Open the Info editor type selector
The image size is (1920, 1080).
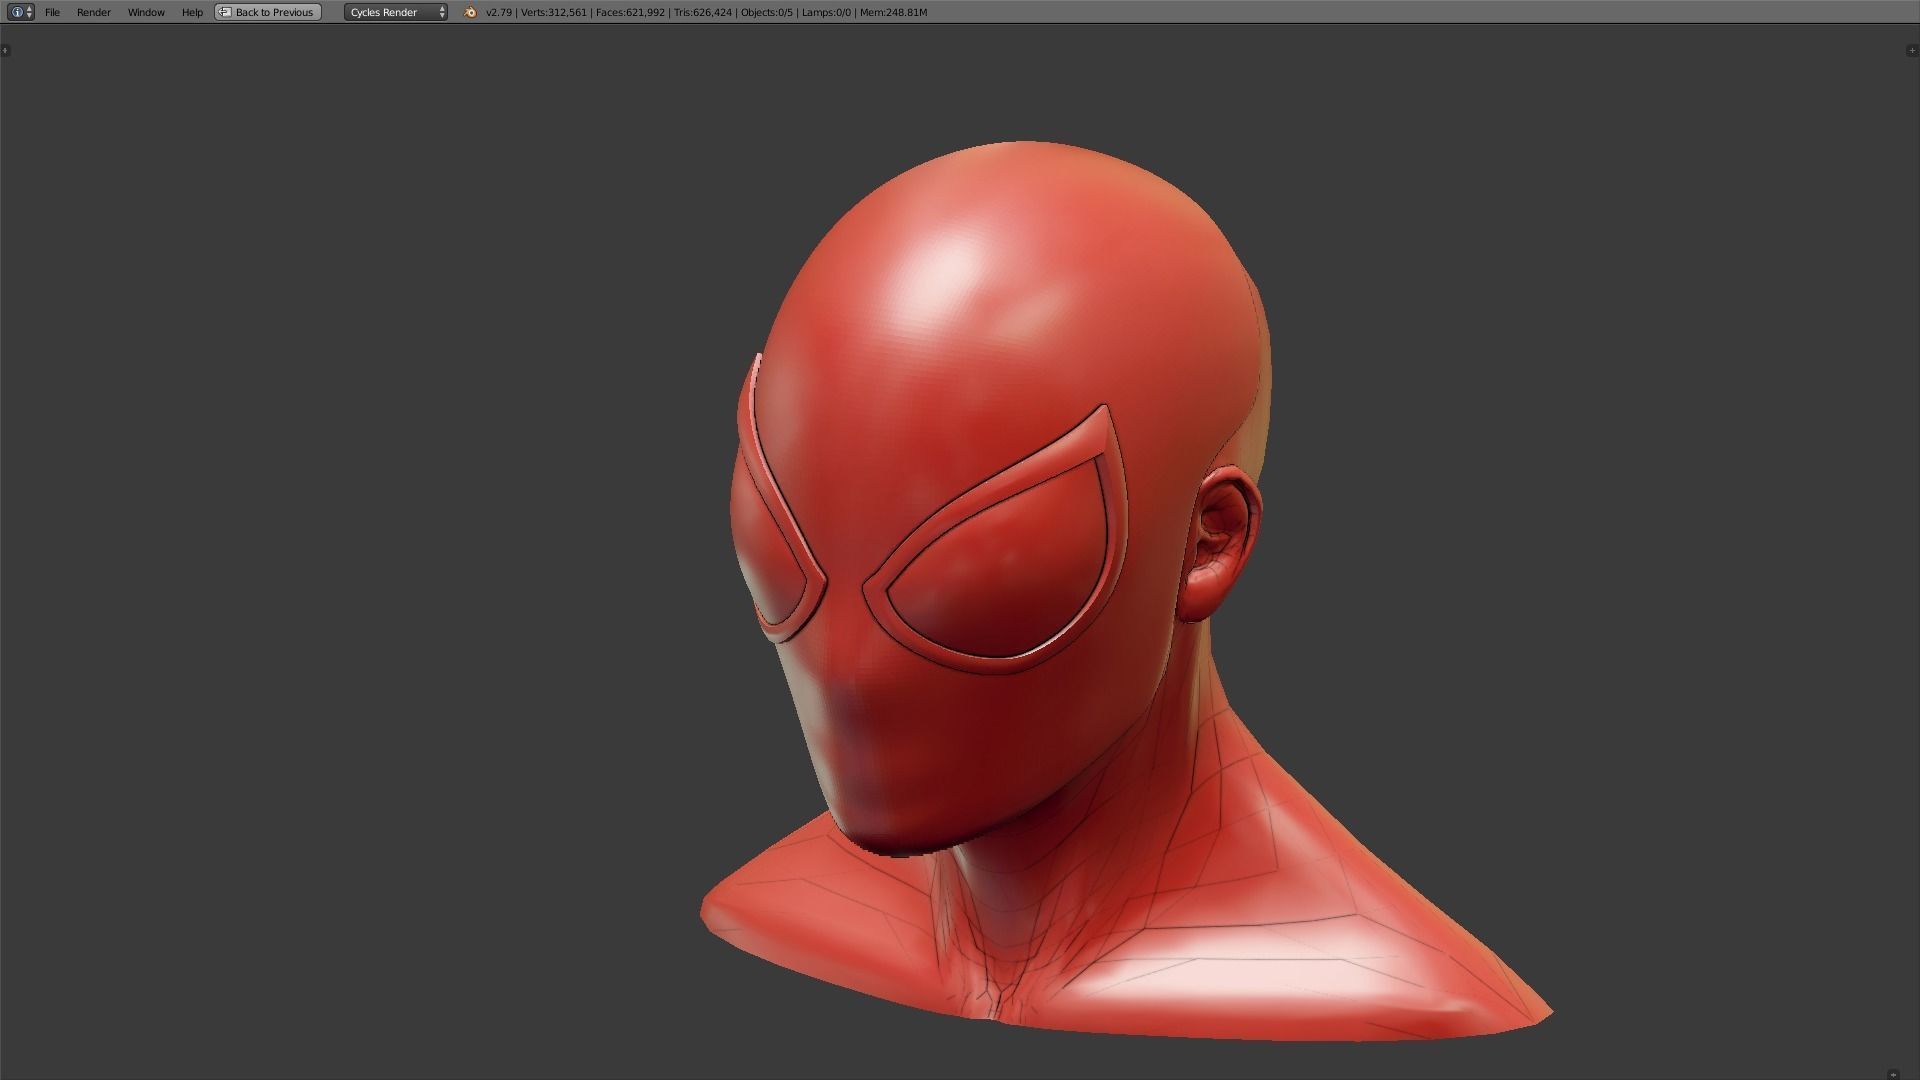20,12
